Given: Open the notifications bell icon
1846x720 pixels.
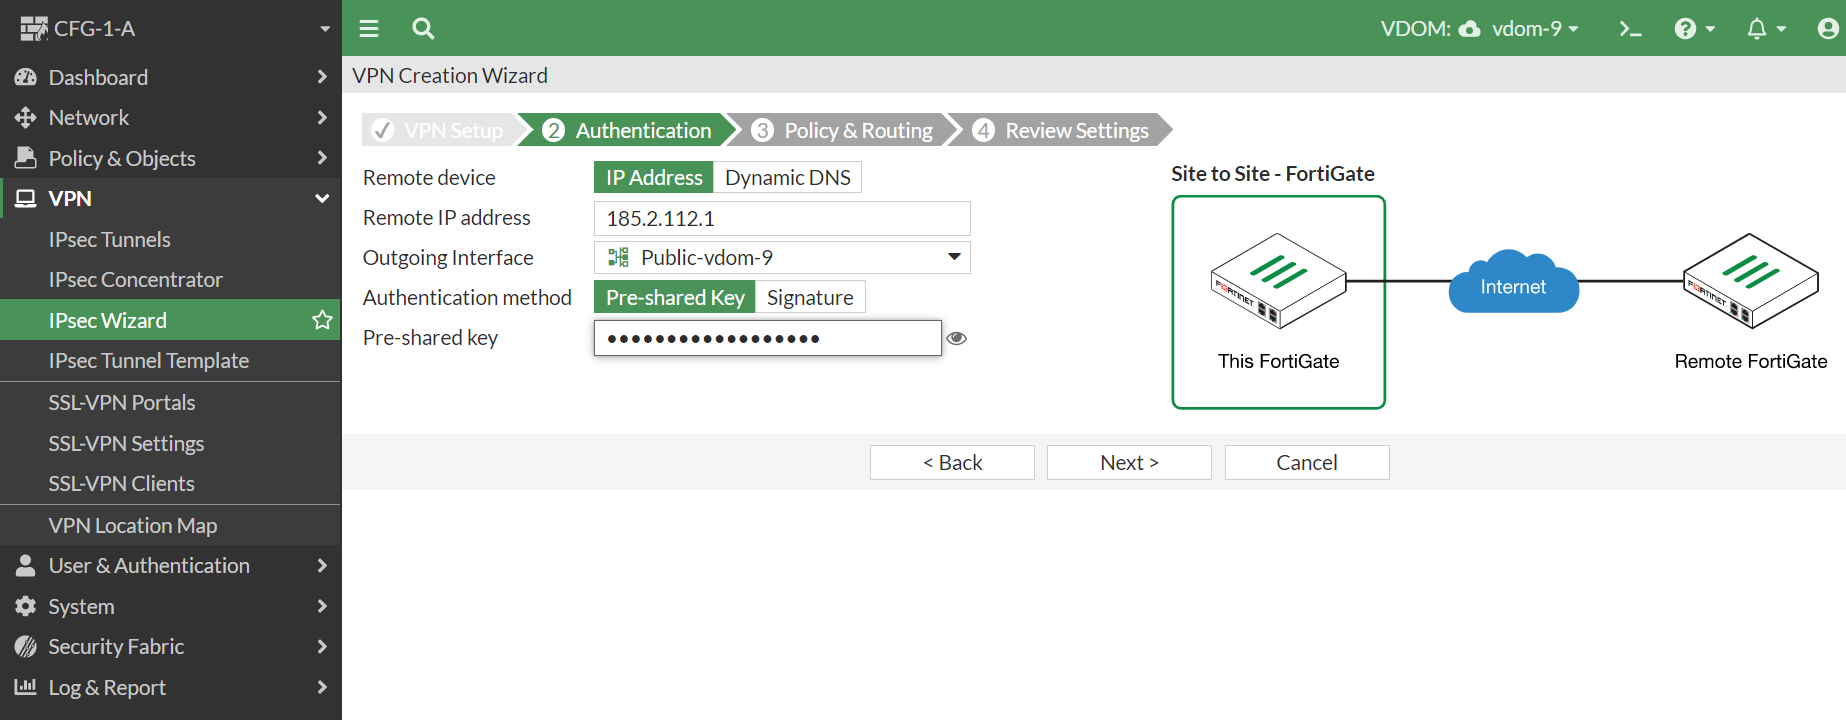Looking at the screenshot, I should (1764, 29).
